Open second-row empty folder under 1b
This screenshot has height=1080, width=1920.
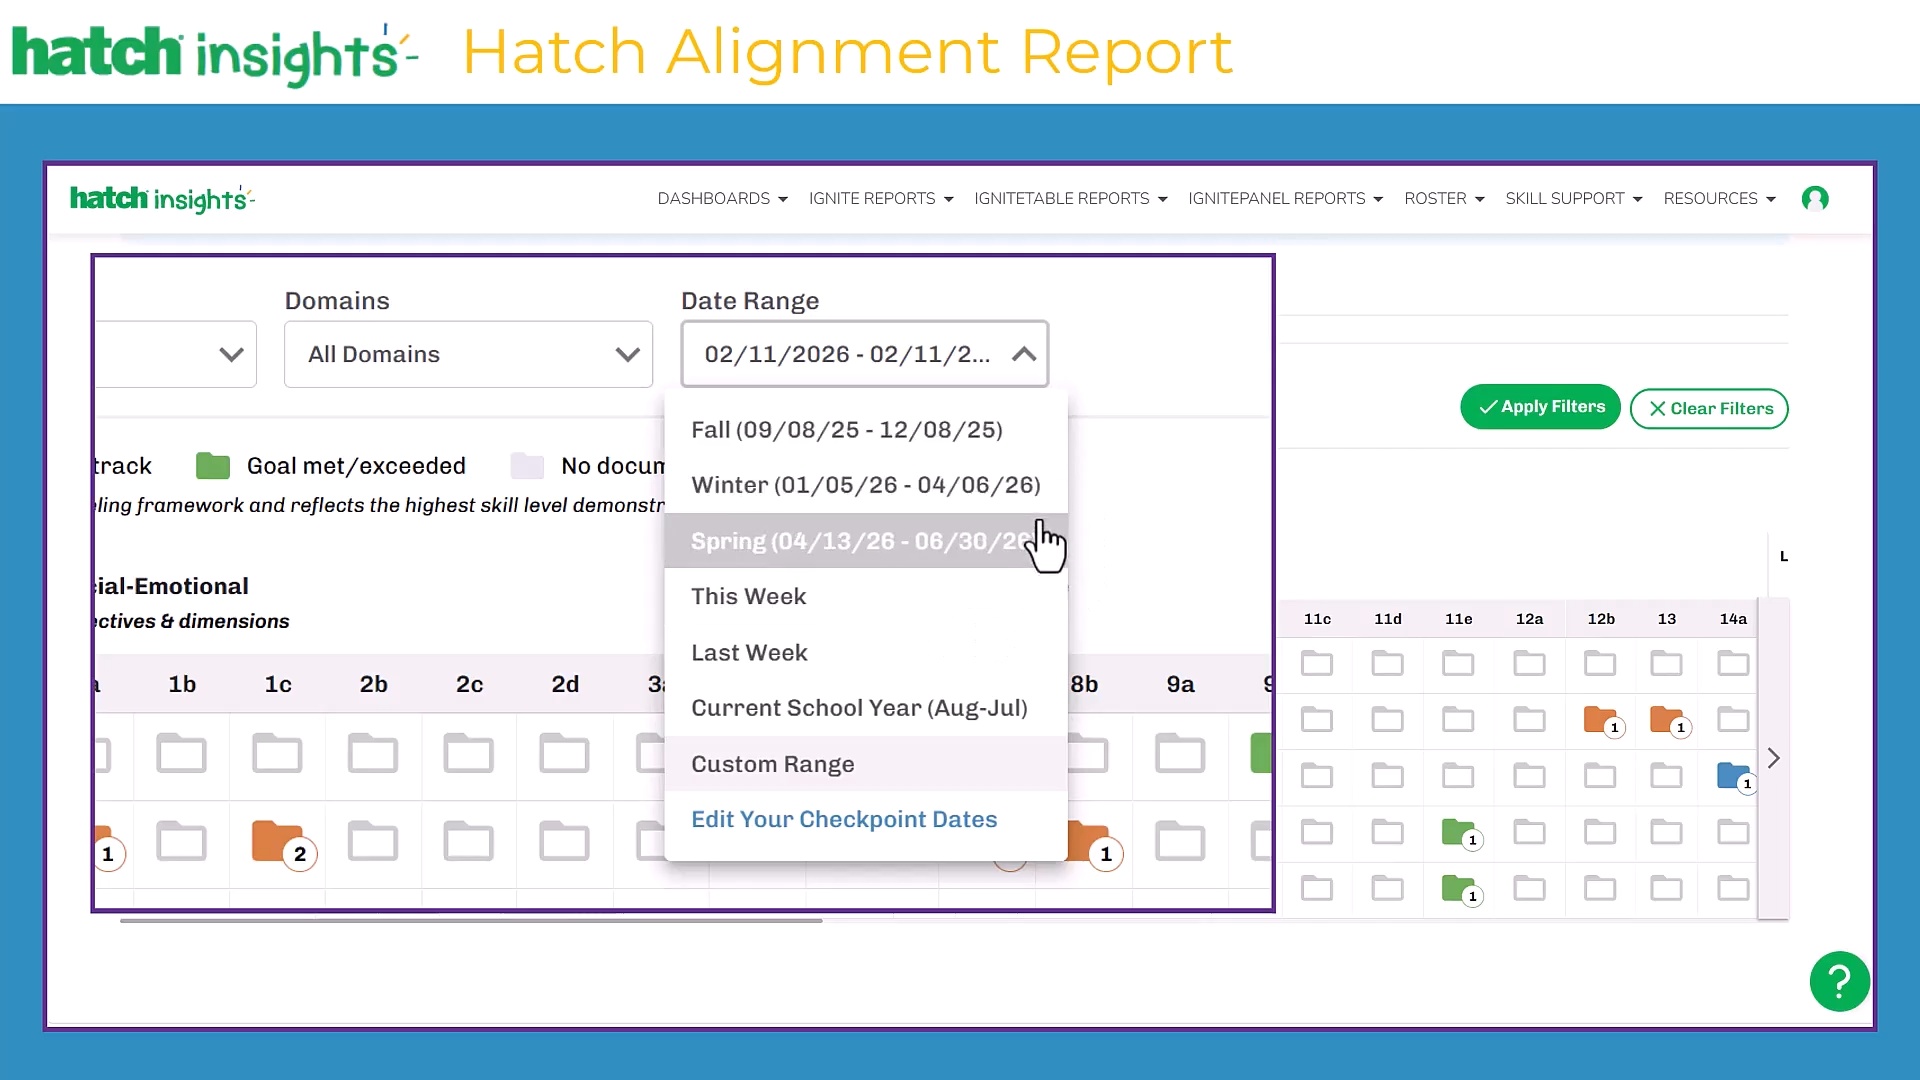point(181,841)
